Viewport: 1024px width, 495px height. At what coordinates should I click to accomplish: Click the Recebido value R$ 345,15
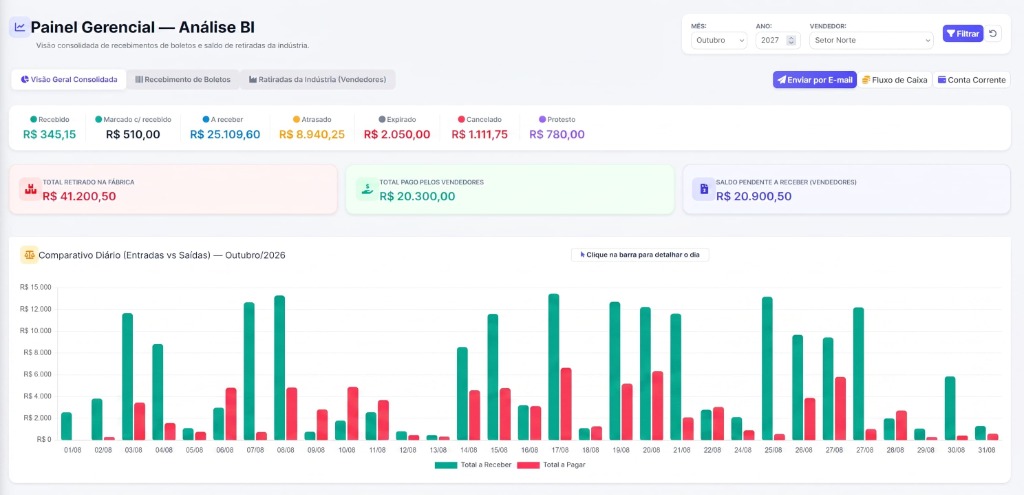[x=50, y=135]
